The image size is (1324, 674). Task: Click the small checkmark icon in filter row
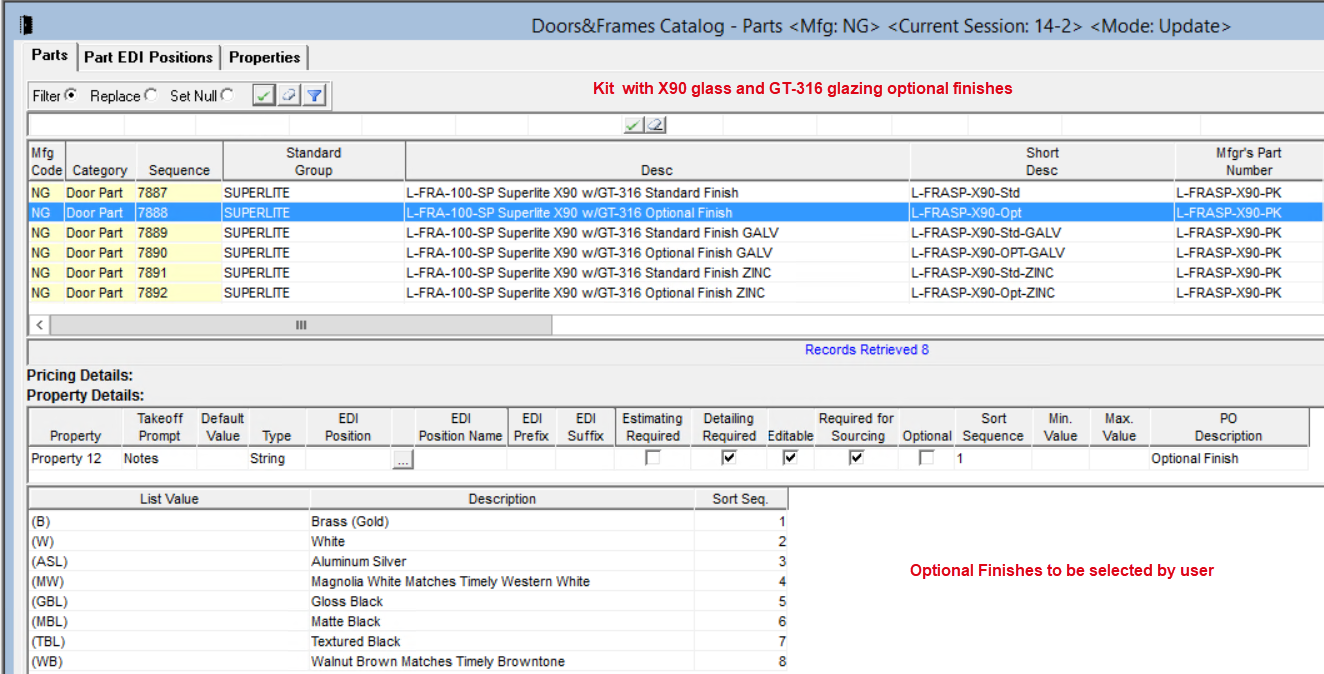click(633, 125)
